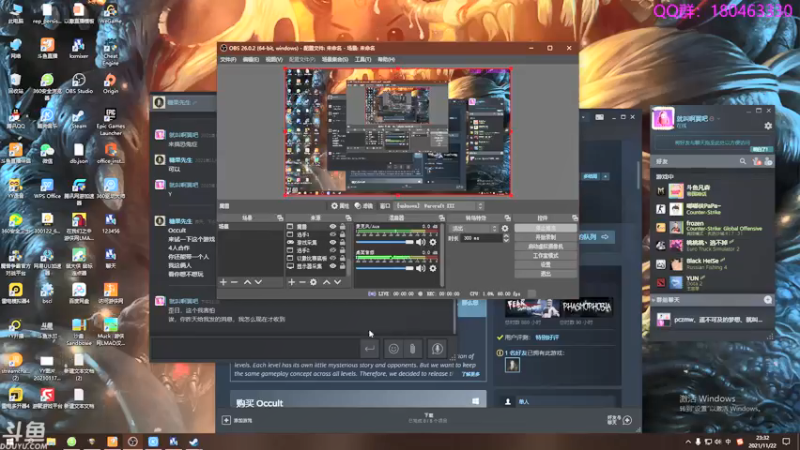
Task: Open scene transition type dropdown
Action: click(473, 229)
